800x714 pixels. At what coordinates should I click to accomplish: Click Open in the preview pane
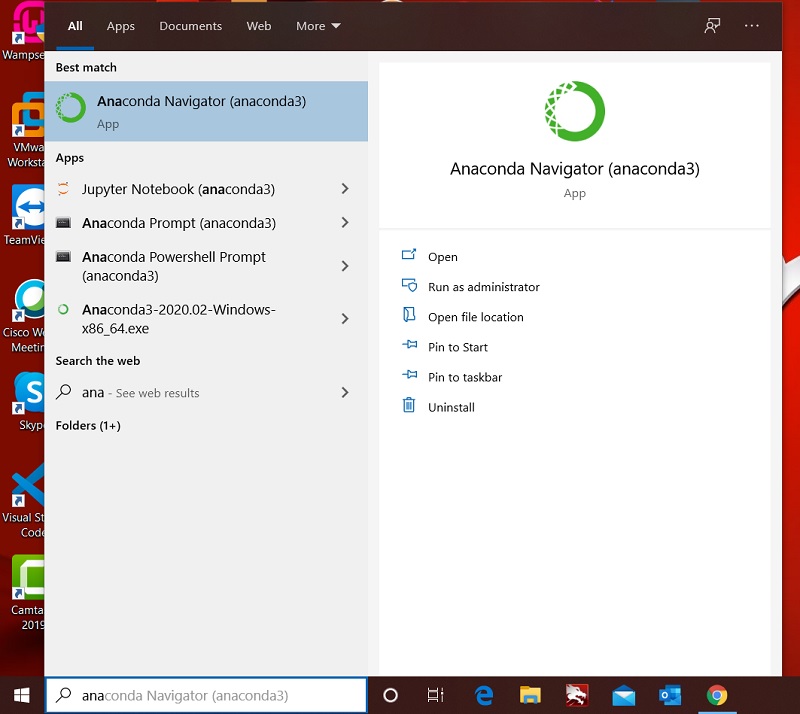tap(443, 257)
